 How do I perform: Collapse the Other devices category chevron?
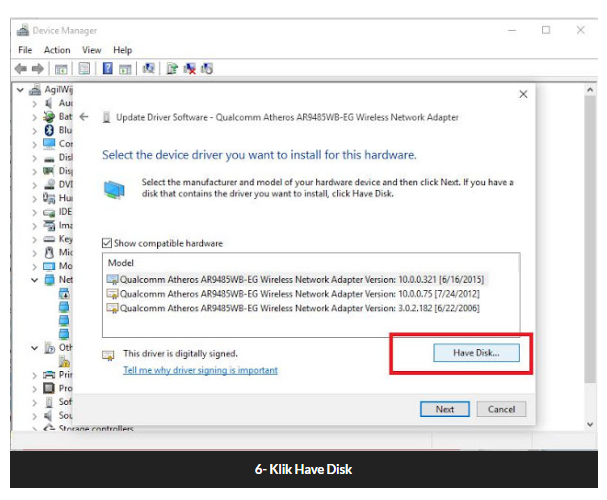[x=34, y=348]
